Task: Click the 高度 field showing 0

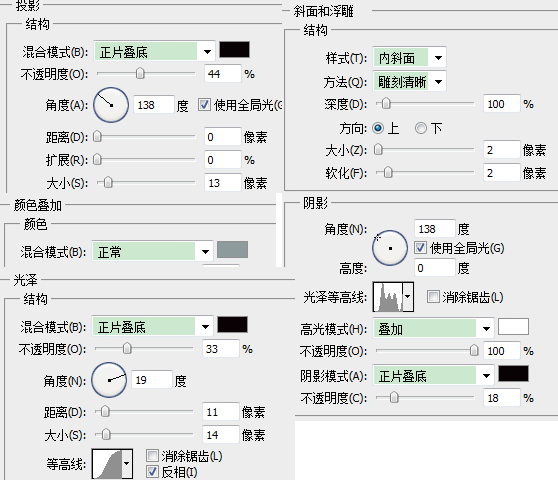Action: tap(435, 268)
